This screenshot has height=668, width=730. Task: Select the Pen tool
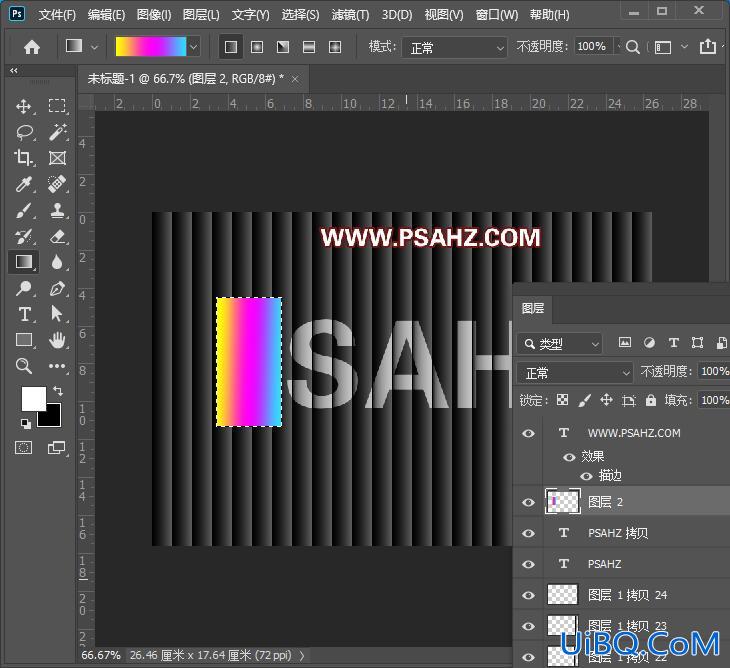(57, 288)
